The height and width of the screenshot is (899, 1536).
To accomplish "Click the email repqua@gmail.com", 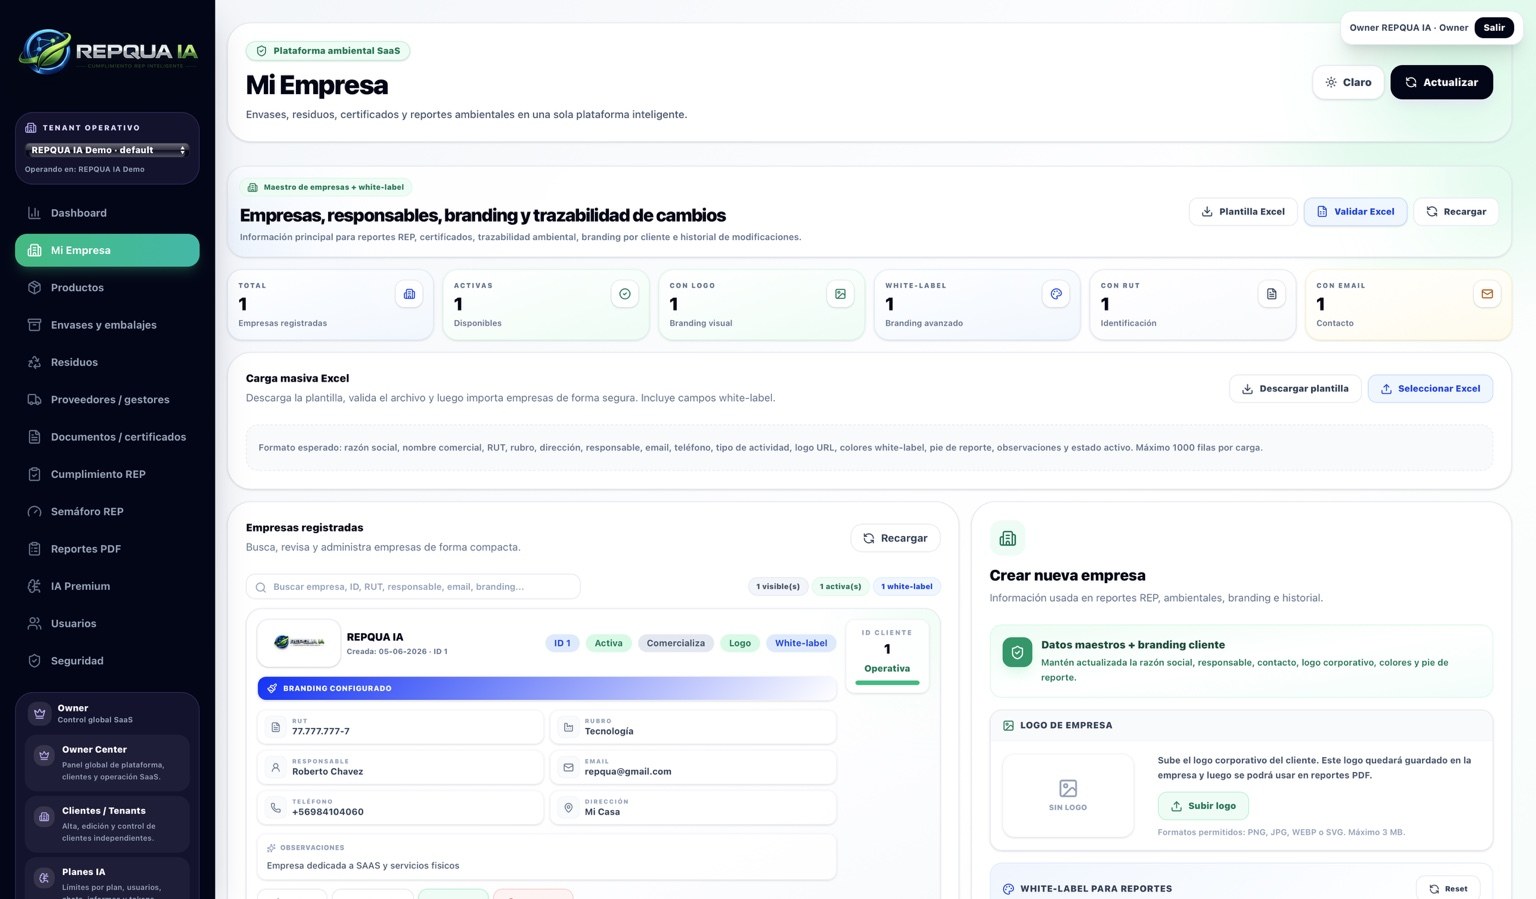I will 628,772.
